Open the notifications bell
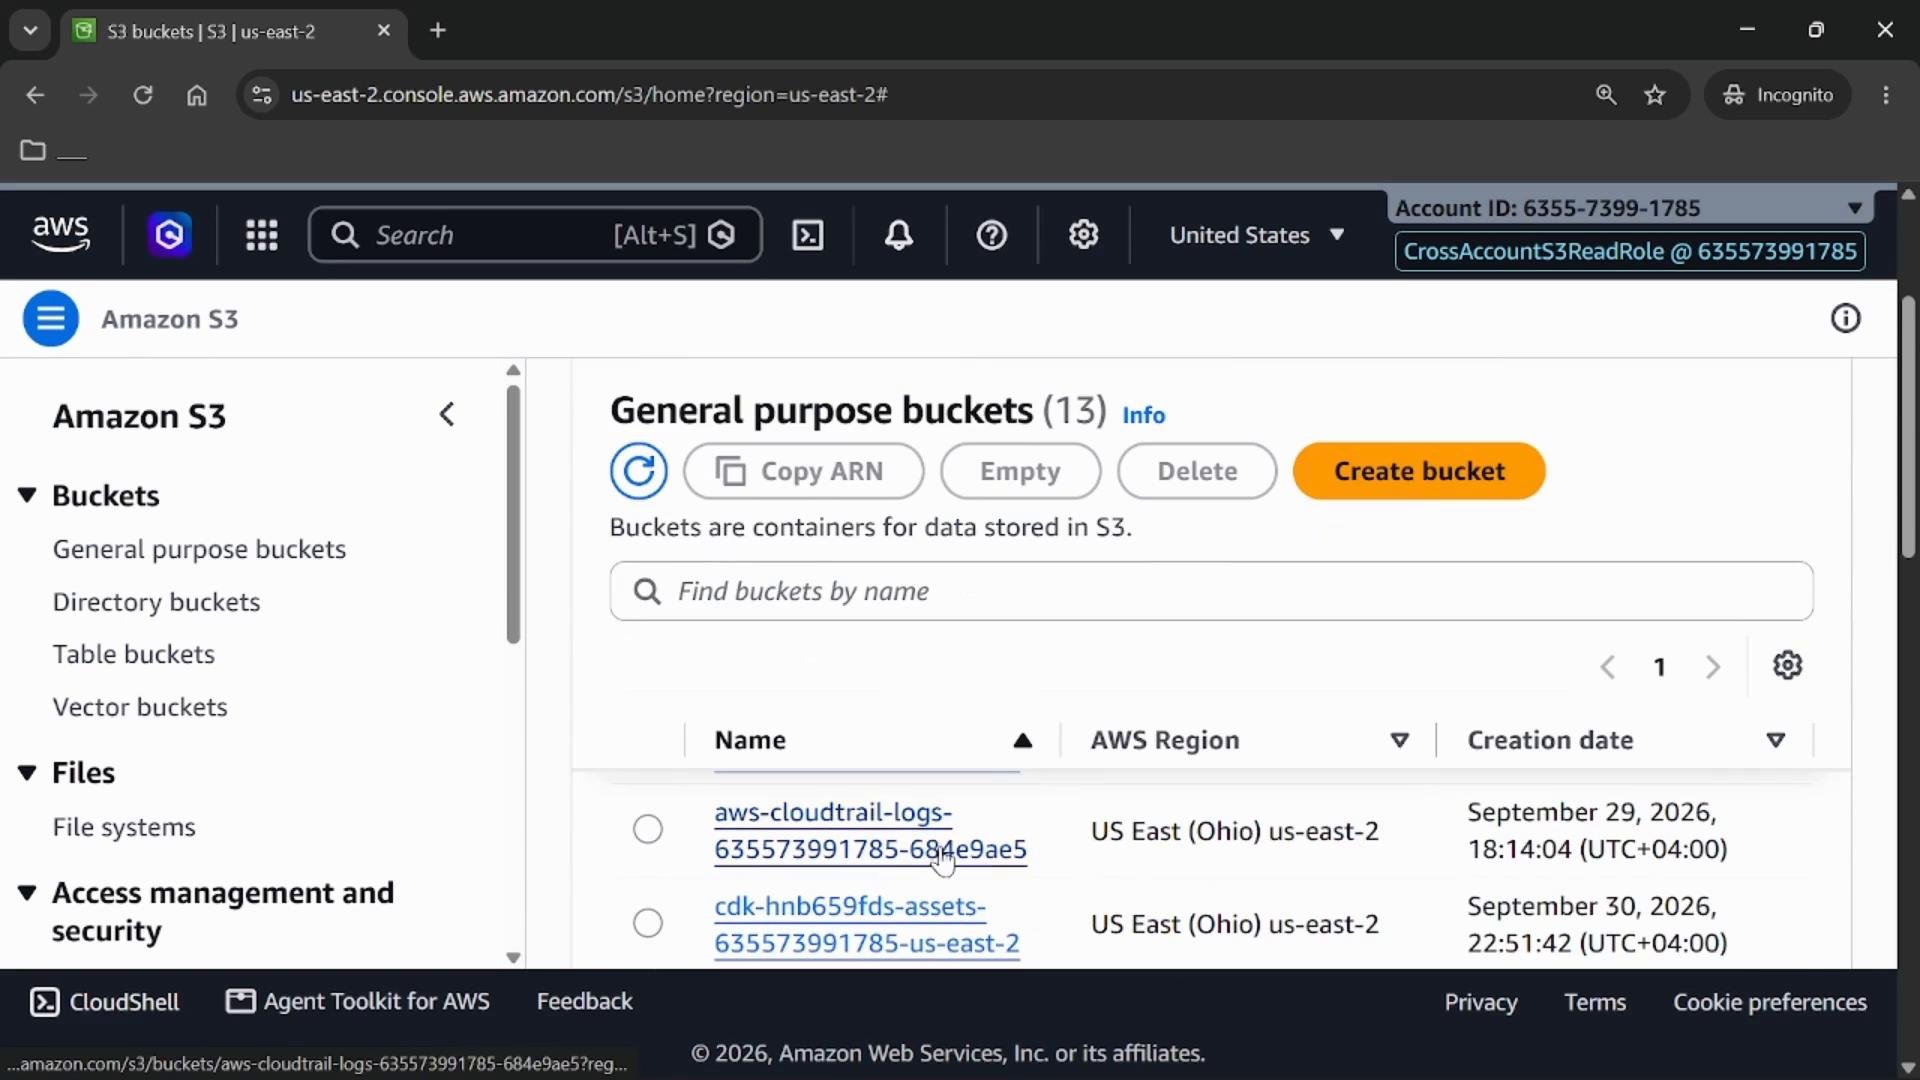1920x1080 pixels. point(899,235)
